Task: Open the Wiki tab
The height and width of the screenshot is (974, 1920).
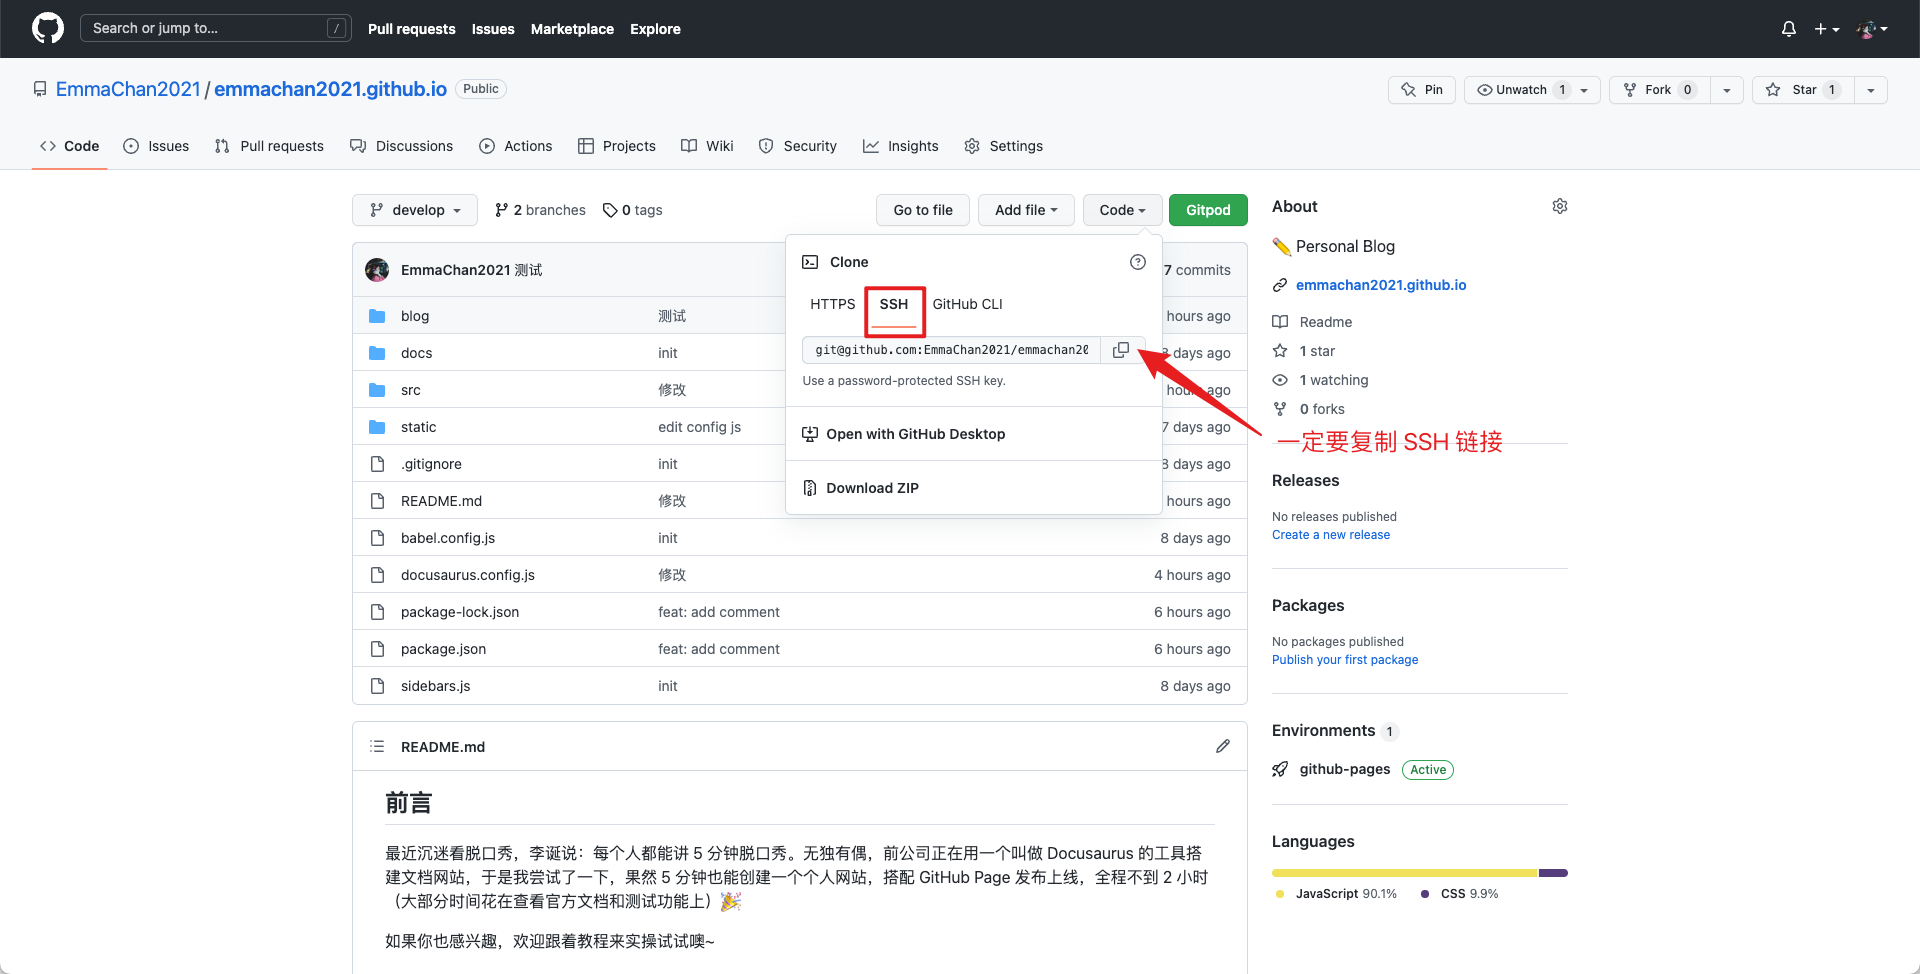Action: click(707, 146)
